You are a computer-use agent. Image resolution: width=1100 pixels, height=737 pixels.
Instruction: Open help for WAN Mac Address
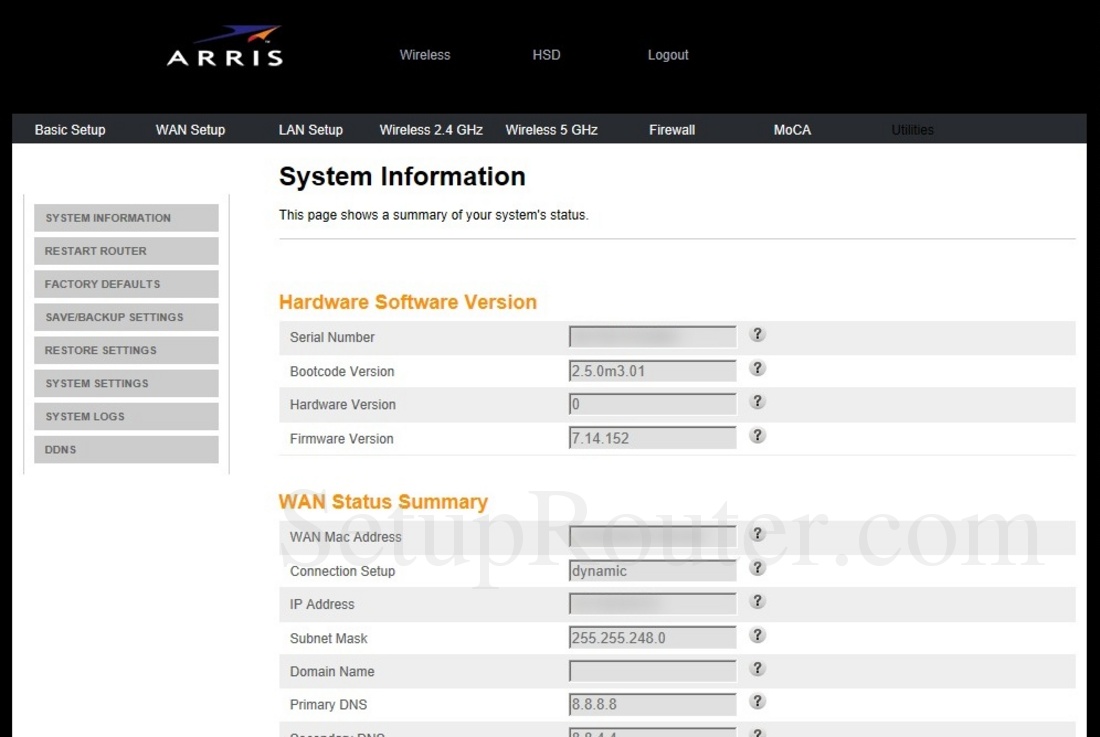pyautogui.click(x=757, y=534)
